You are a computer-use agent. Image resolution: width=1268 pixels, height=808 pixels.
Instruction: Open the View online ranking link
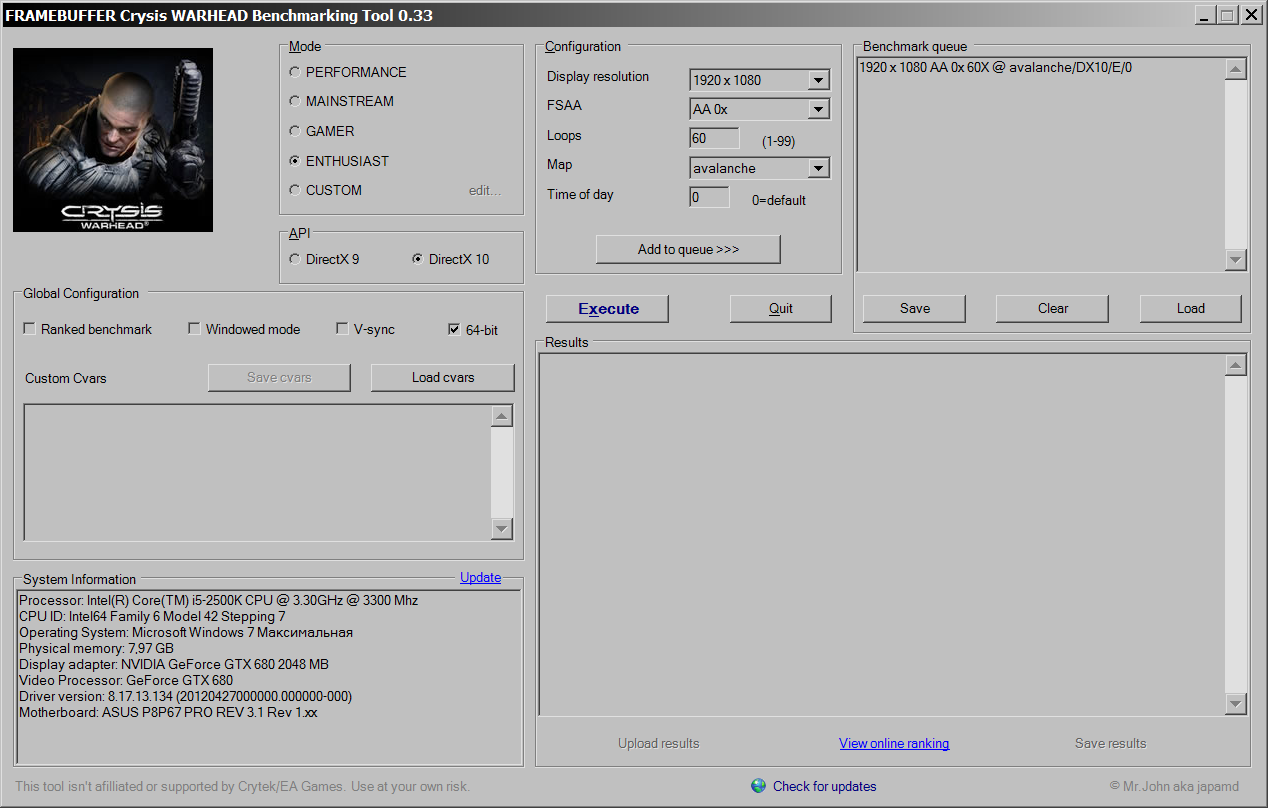[894, 743]
